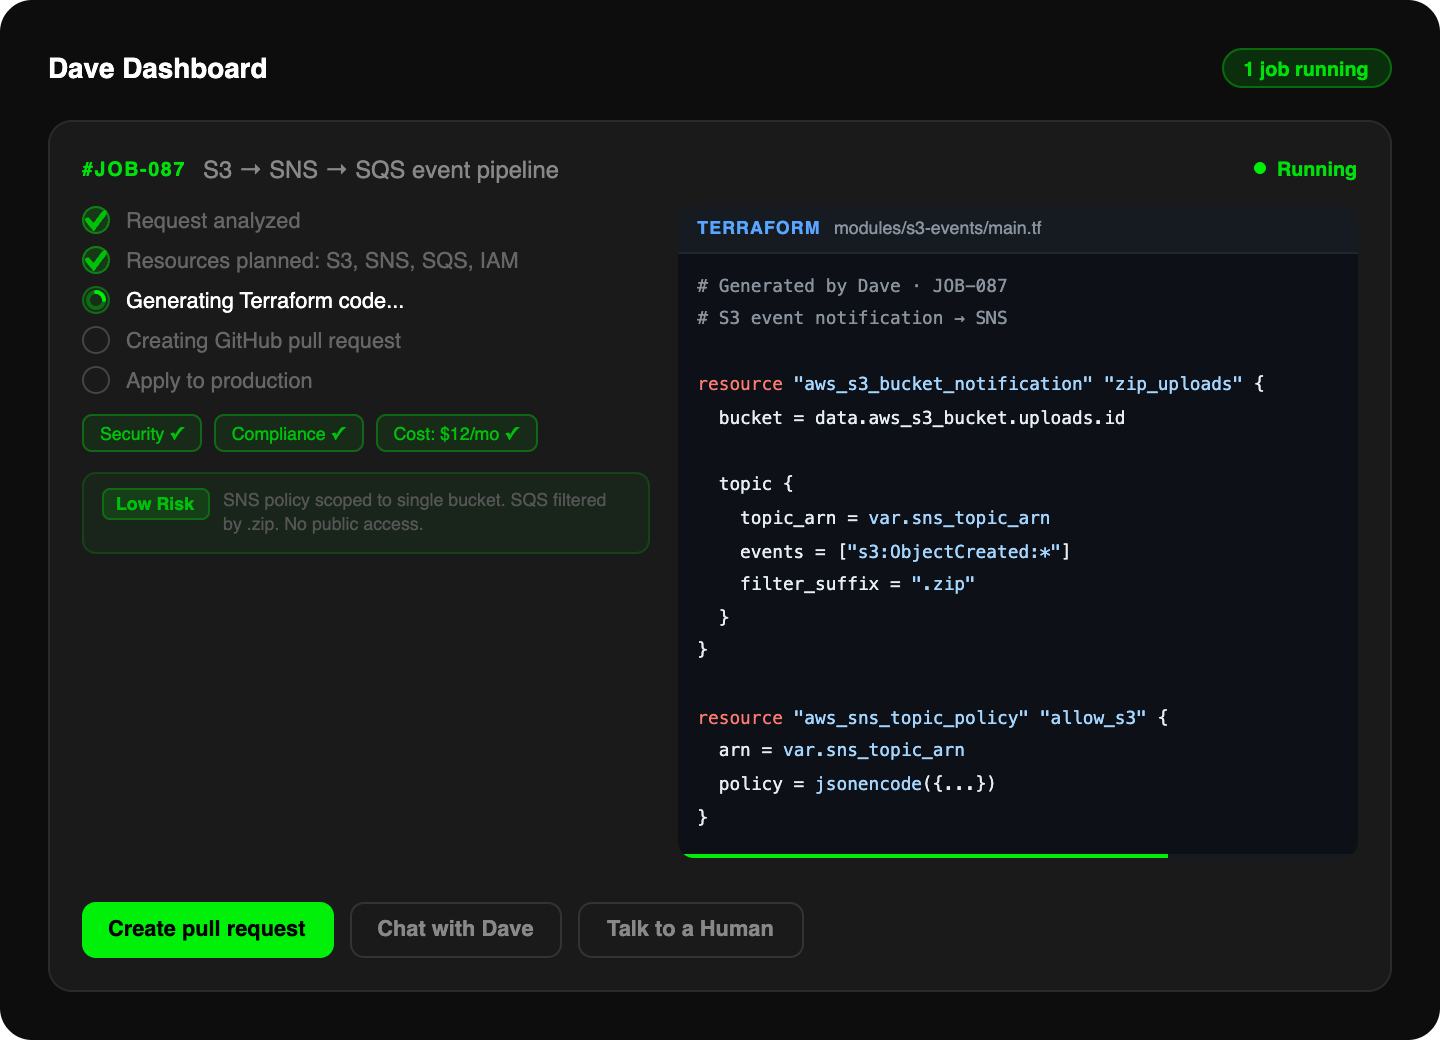Select the empty circle for Apply to production

pyautogui.click(x=96, y=380)
